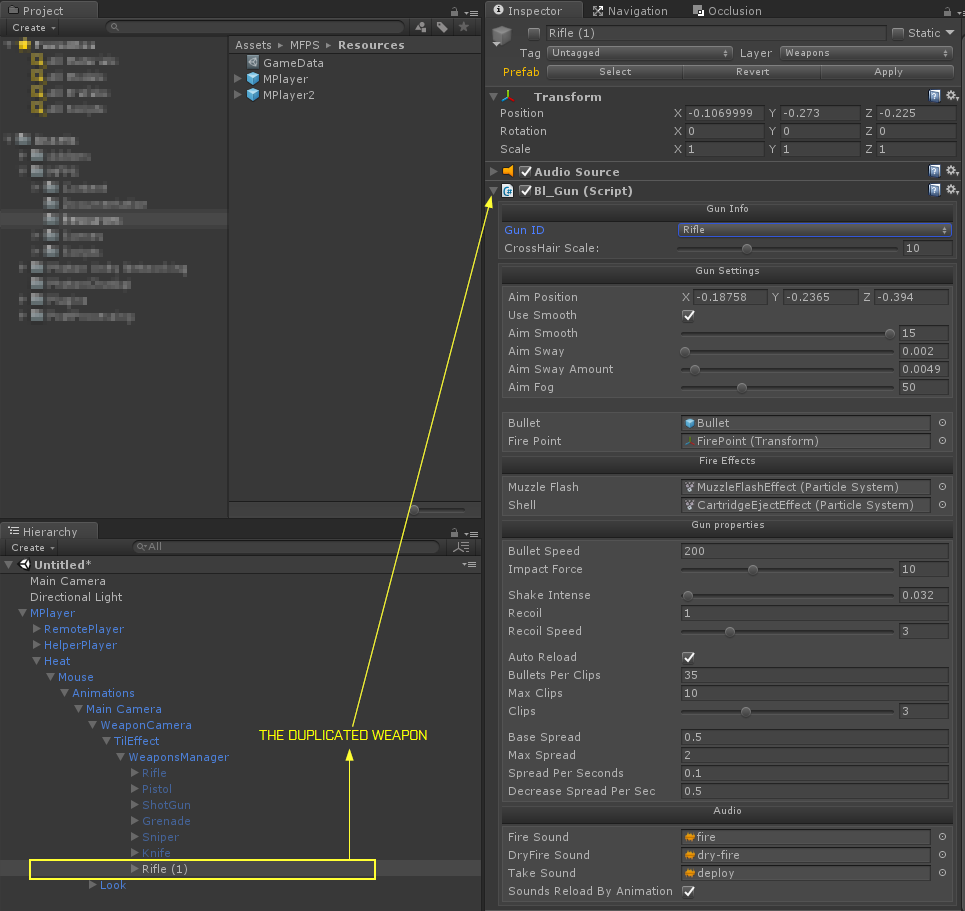This screenshot has width=965, height=911.
Task: Click the search-by-type icon in Project panel
Action: pos(421,28)
